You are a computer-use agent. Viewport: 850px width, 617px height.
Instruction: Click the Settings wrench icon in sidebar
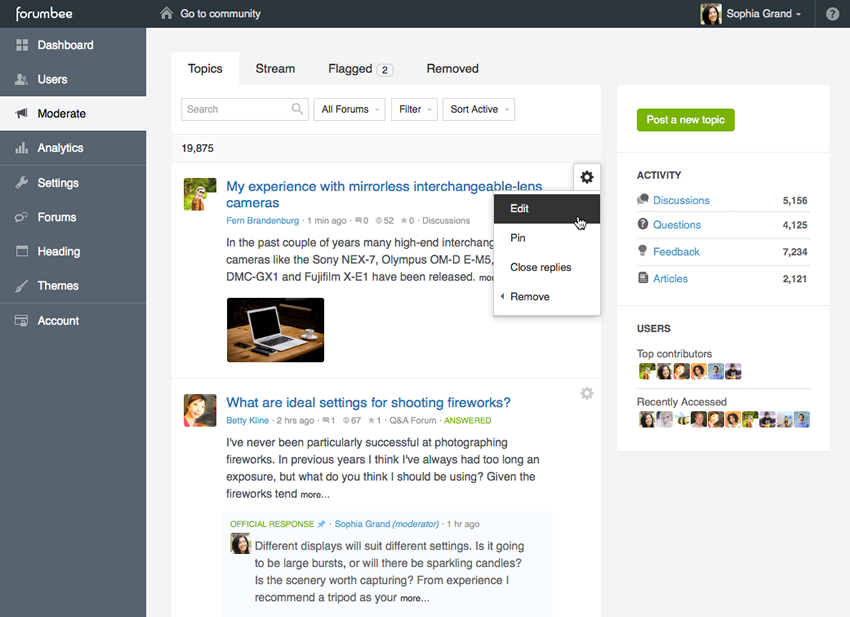tap(21, 183)
